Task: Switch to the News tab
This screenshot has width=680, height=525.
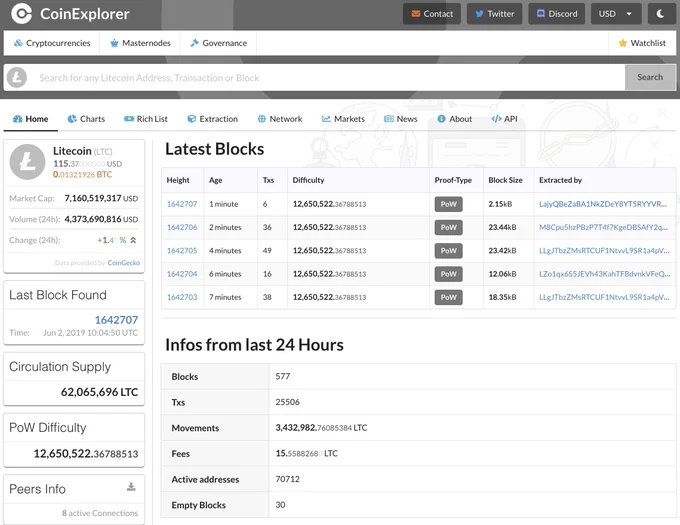Action: click(x=401, y=119)
